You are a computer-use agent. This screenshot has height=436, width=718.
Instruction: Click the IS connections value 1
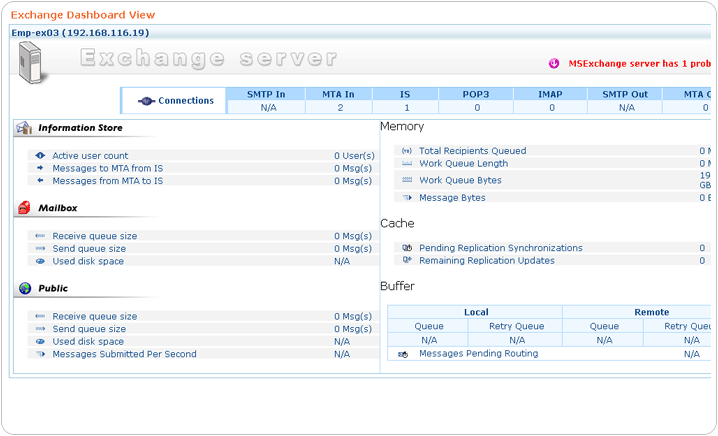pos(407,108)
